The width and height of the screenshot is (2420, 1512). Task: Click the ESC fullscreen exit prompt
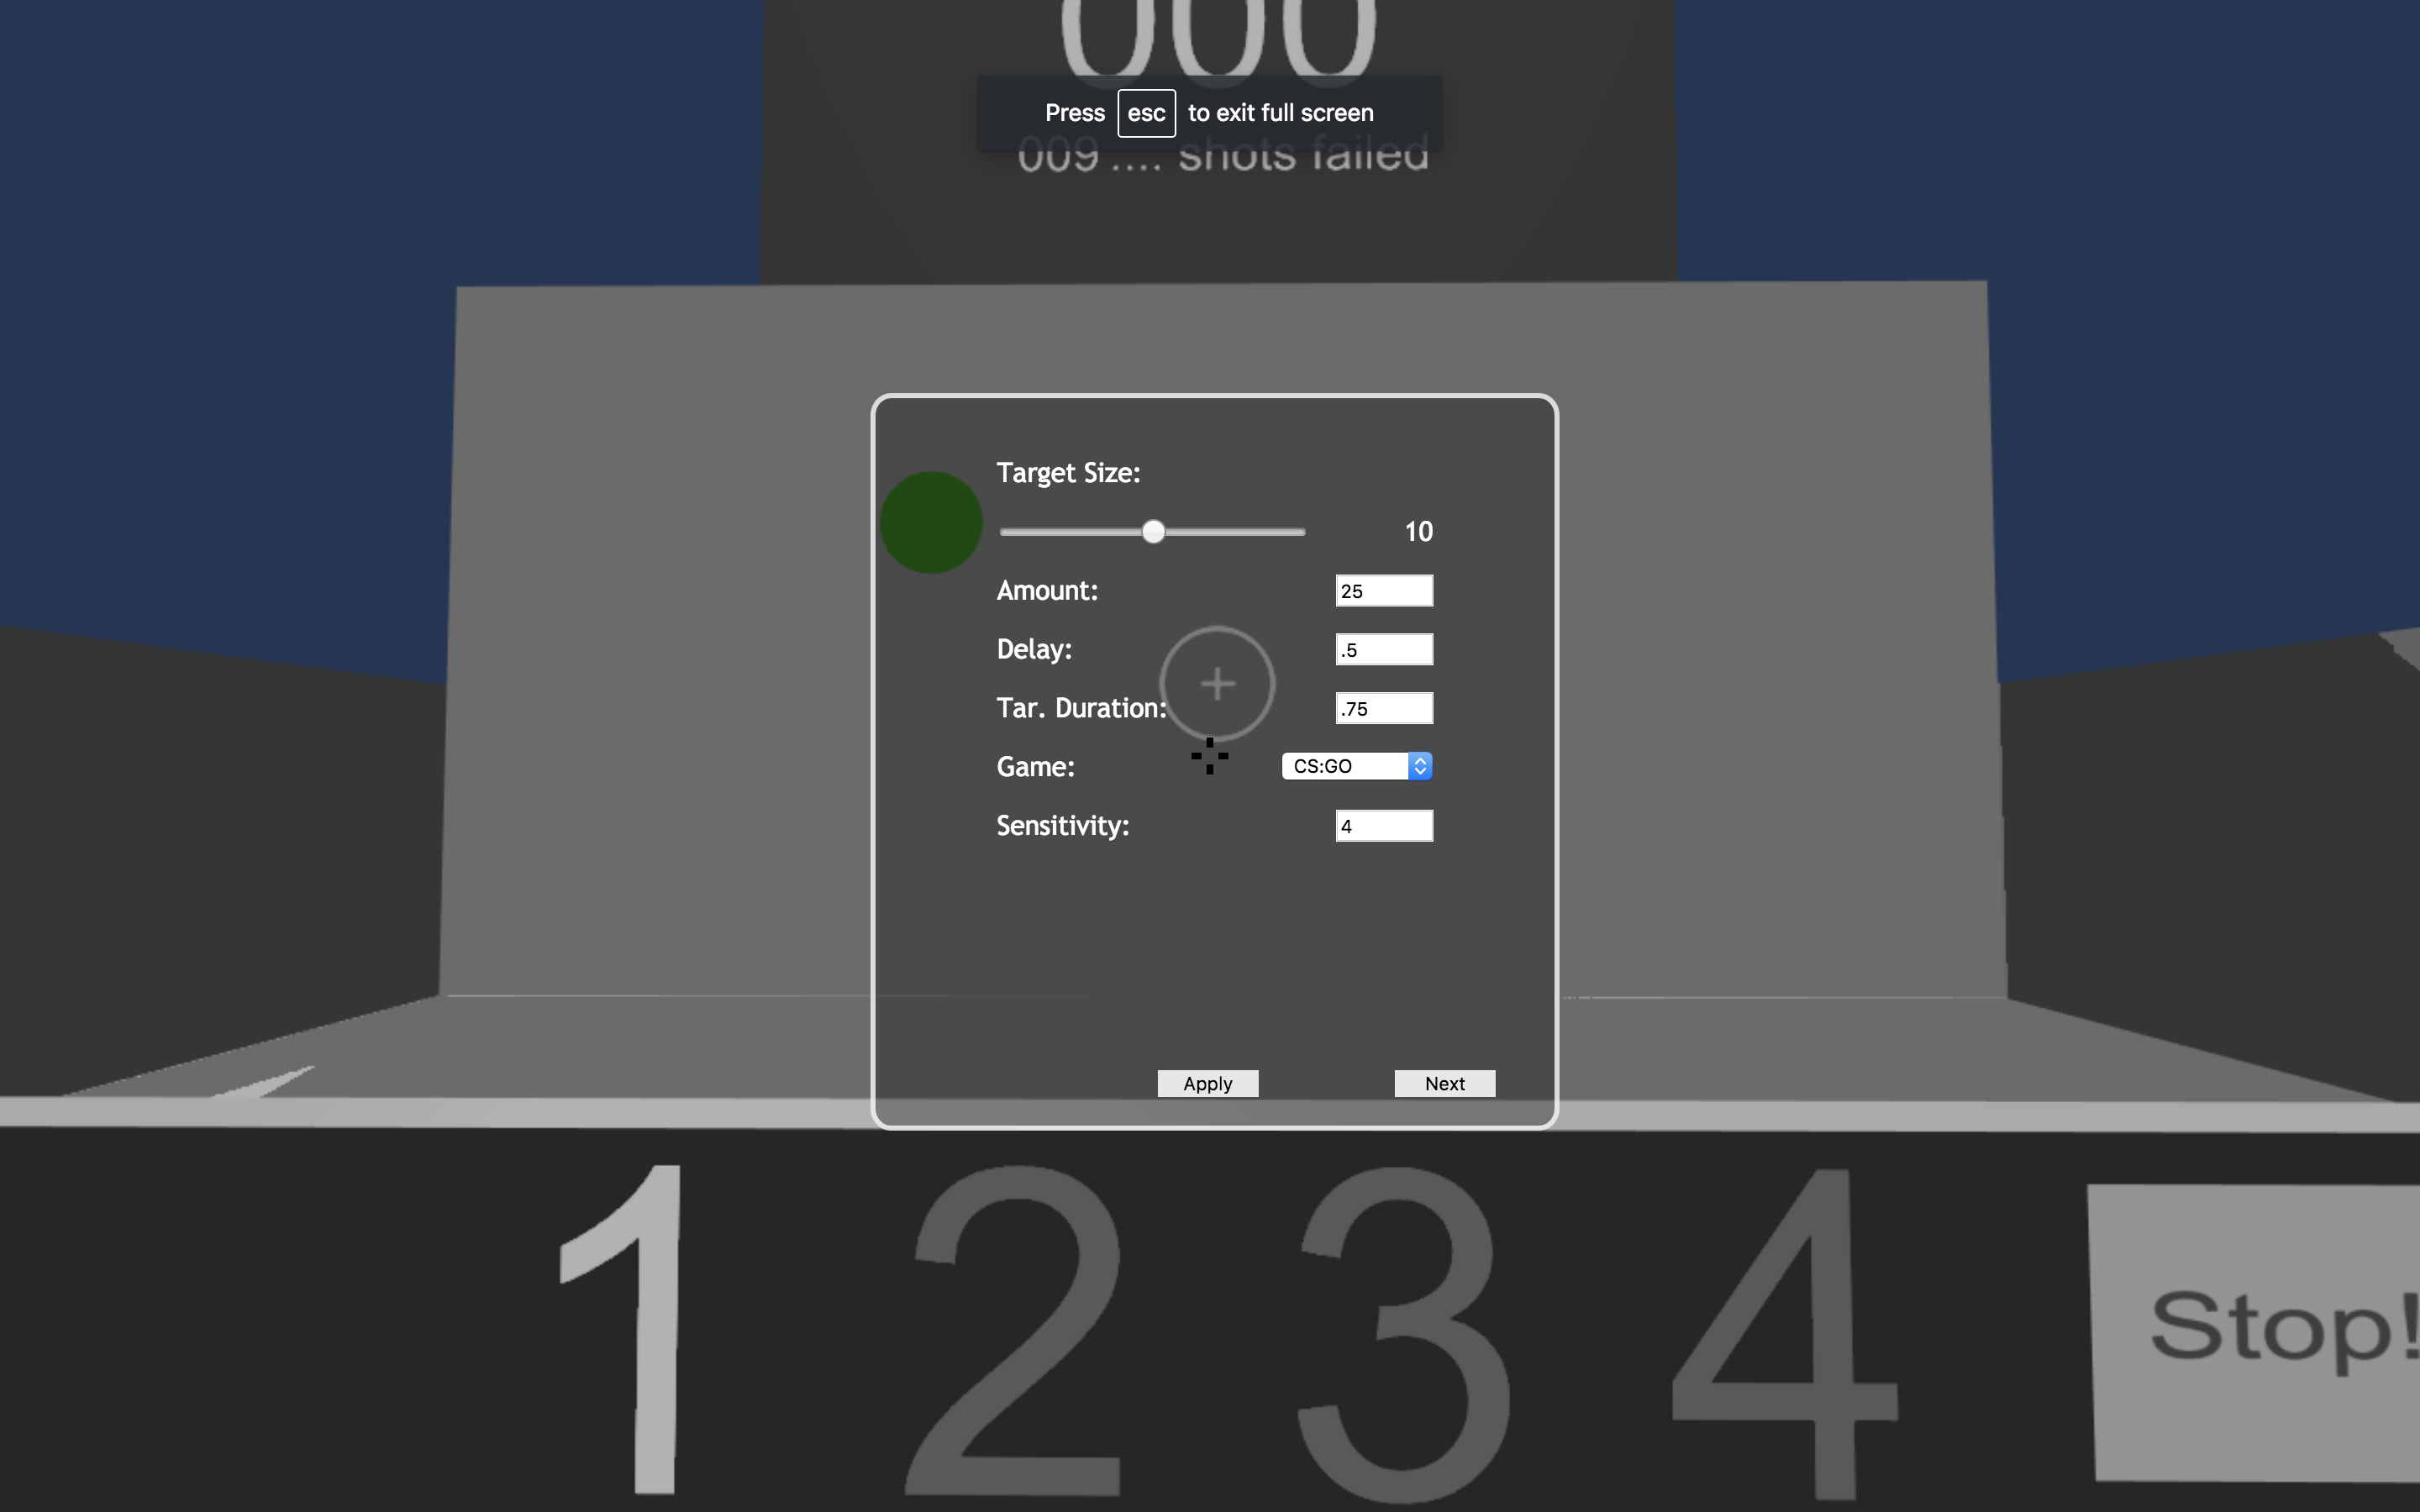pyautogui.click(x=1209, y=112)
